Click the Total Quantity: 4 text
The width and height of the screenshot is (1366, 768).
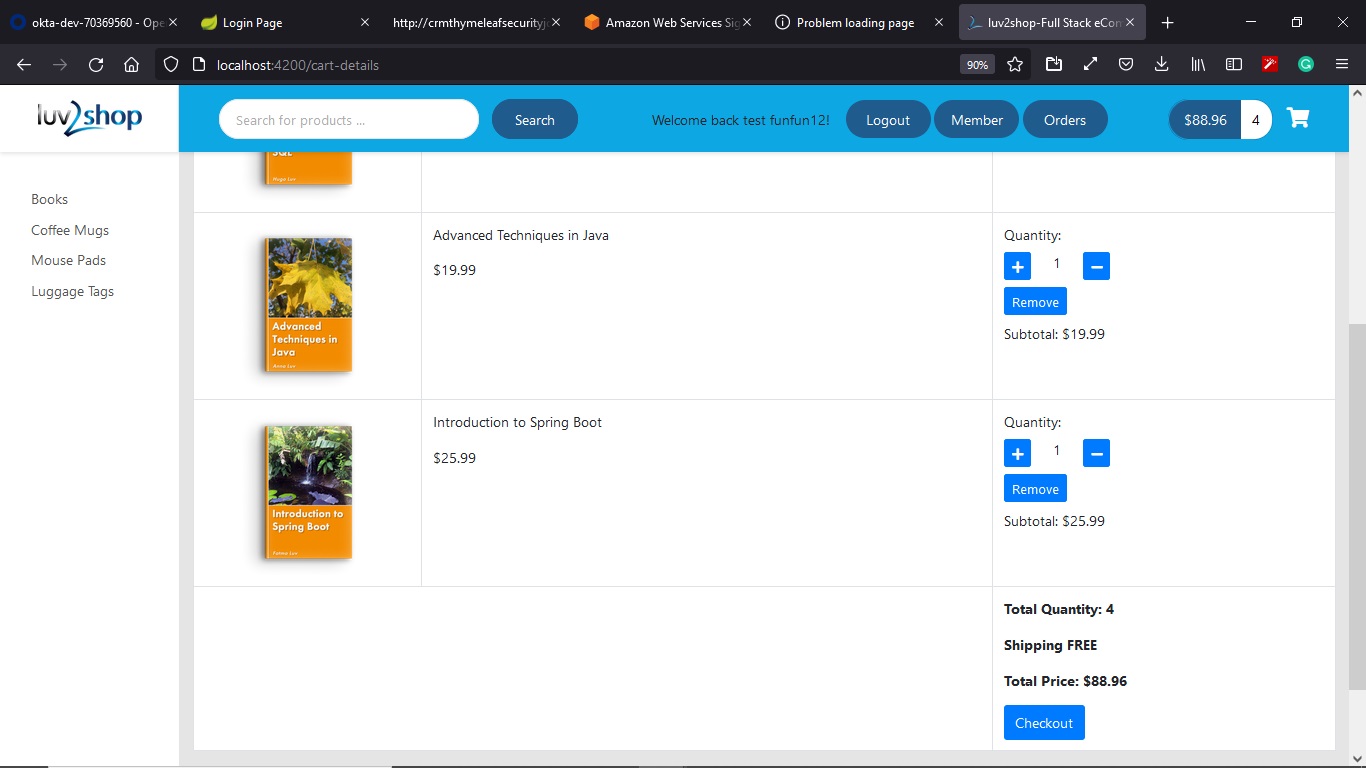(x=1059, y=609)
